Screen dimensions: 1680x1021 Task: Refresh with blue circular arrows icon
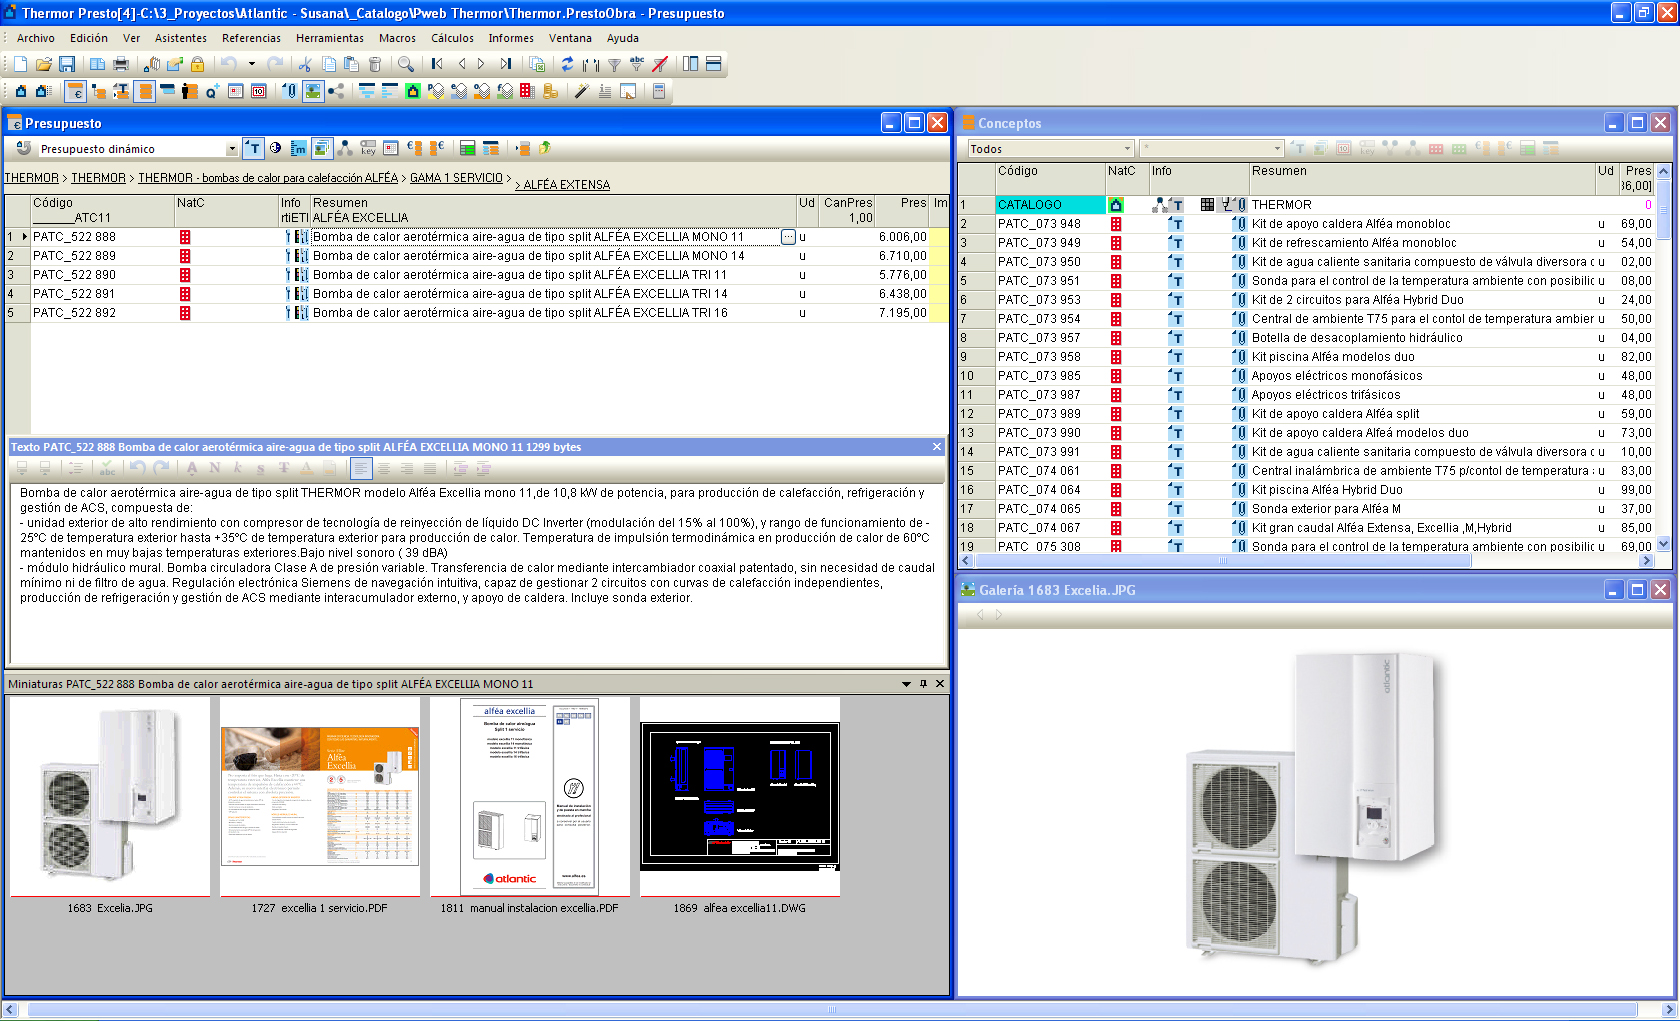point(567,64)
